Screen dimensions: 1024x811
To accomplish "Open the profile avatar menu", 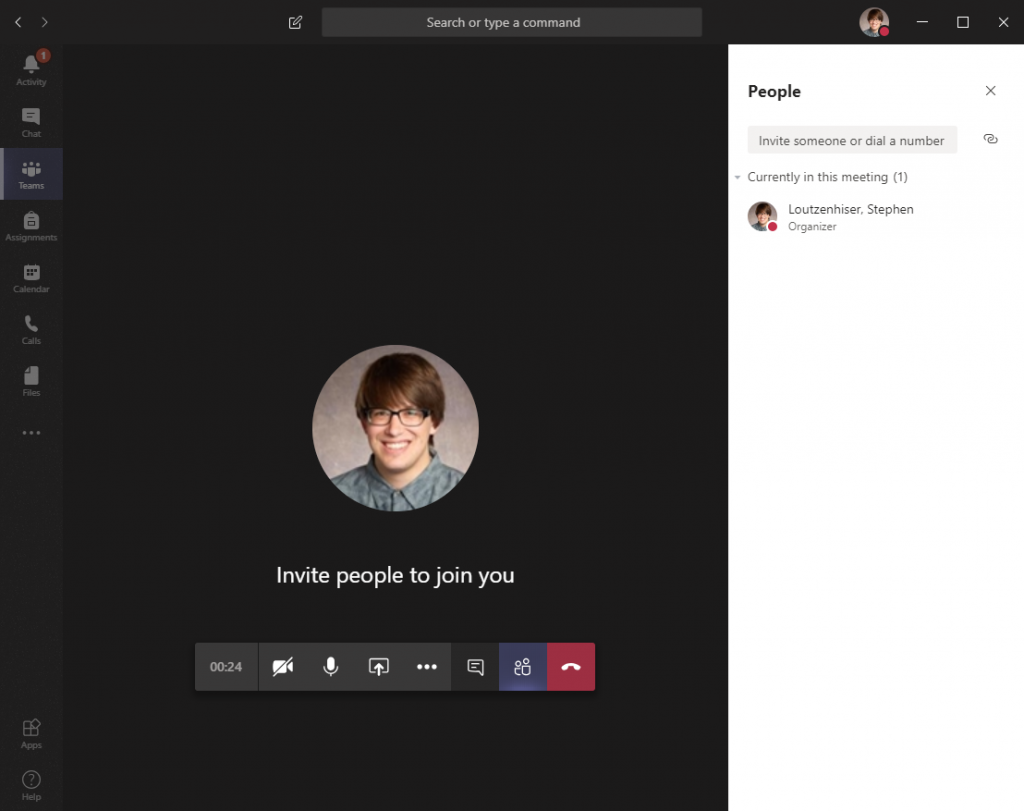I will (x=874, y=22).
